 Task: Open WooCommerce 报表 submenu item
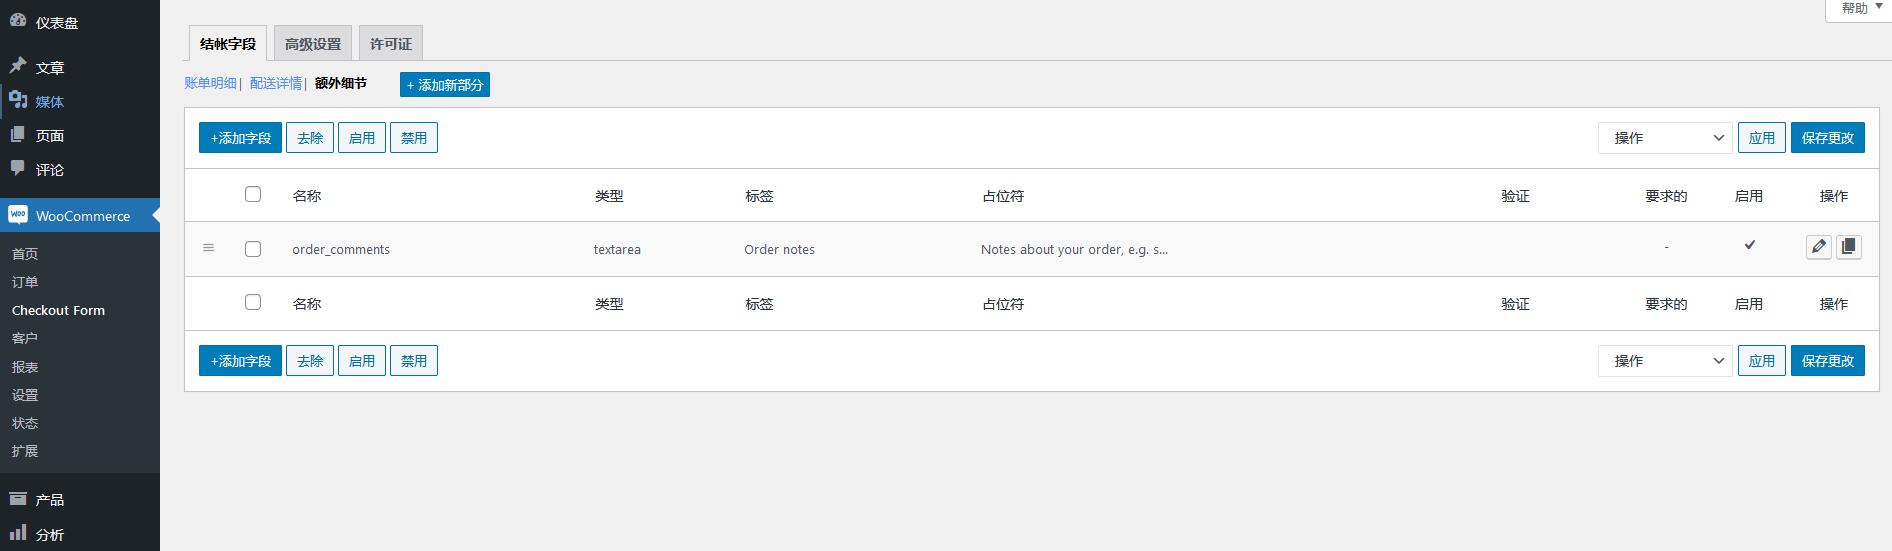click(x=25, y=367)
